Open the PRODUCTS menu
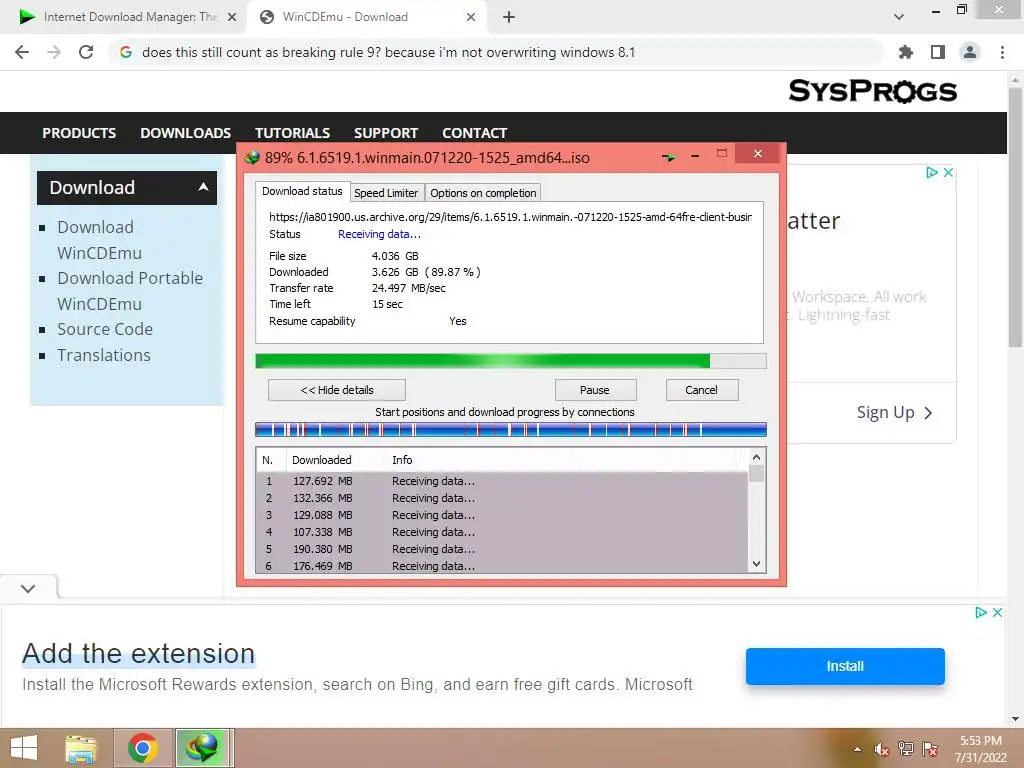The width and height of the screenshot is (1024, 768). coord(79,133)
